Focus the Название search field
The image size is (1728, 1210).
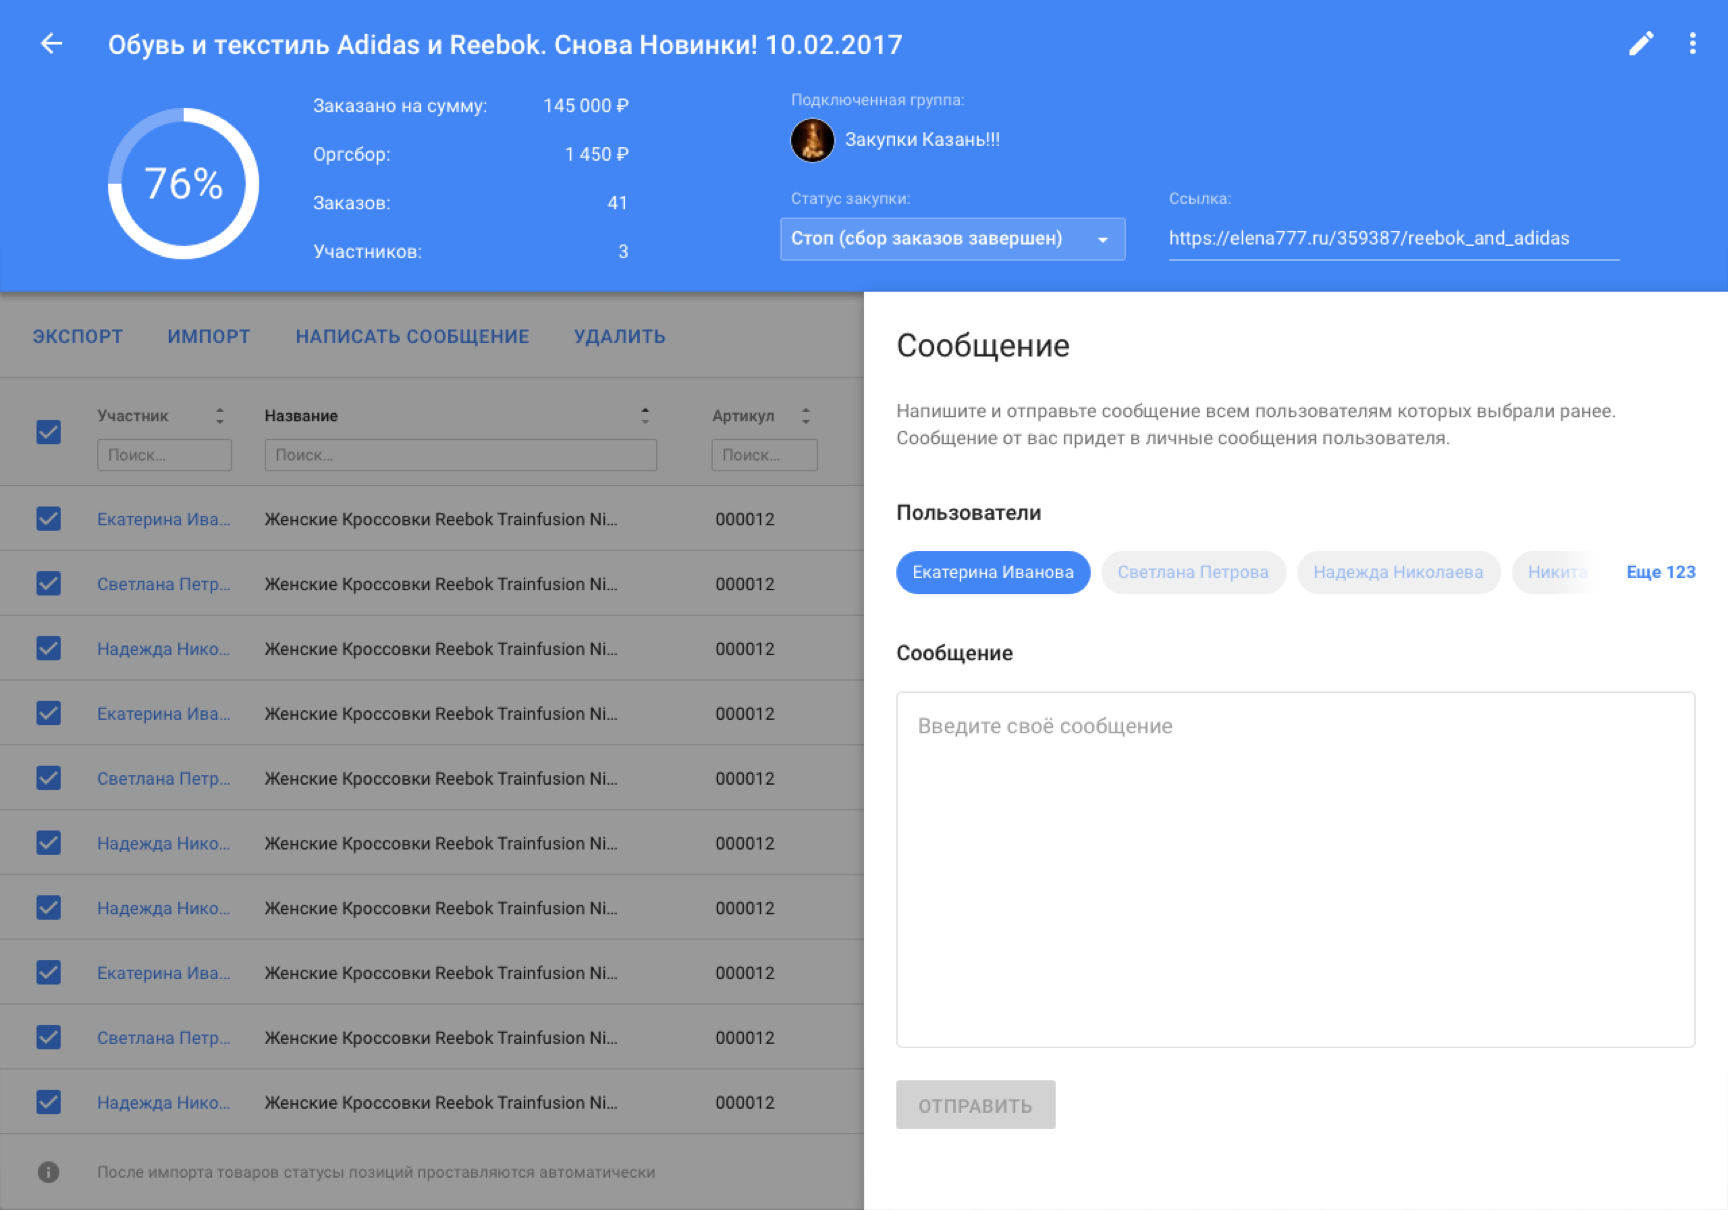[x=460, y=455]
